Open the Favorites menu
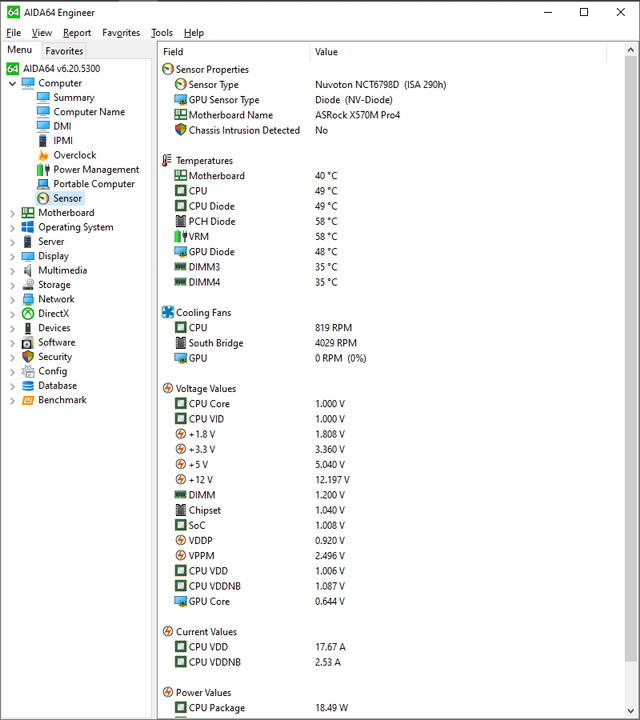 click(x=121, y=33)
